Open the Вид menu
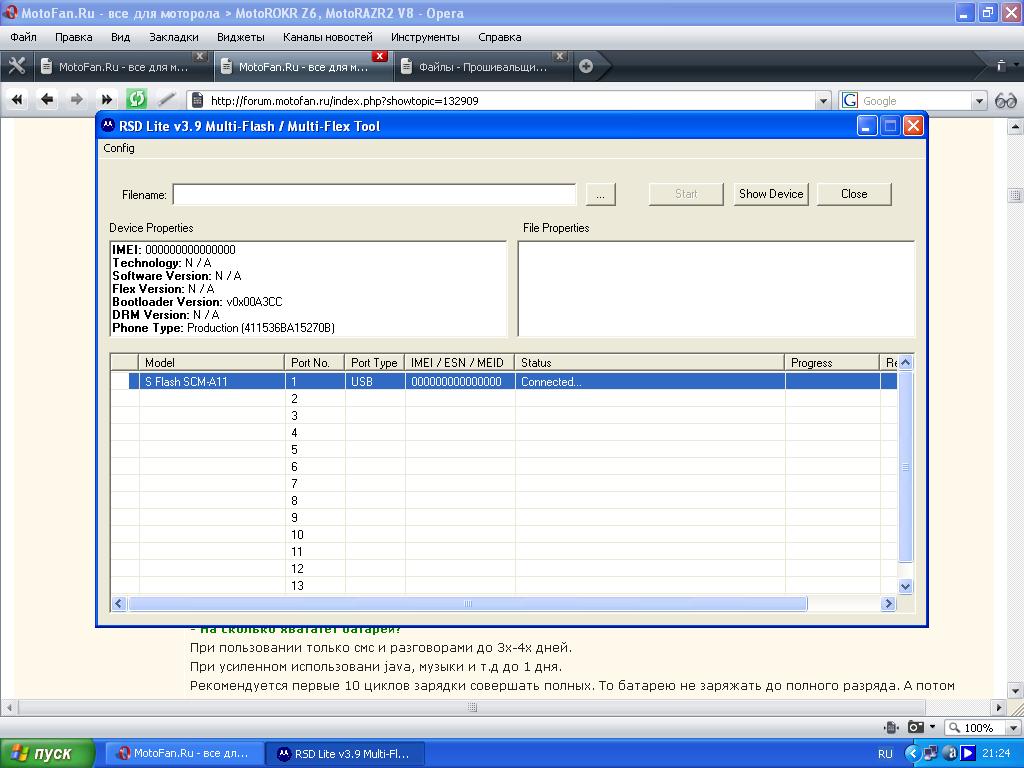Screen dimensions: 1024x768 click(120, 37)
